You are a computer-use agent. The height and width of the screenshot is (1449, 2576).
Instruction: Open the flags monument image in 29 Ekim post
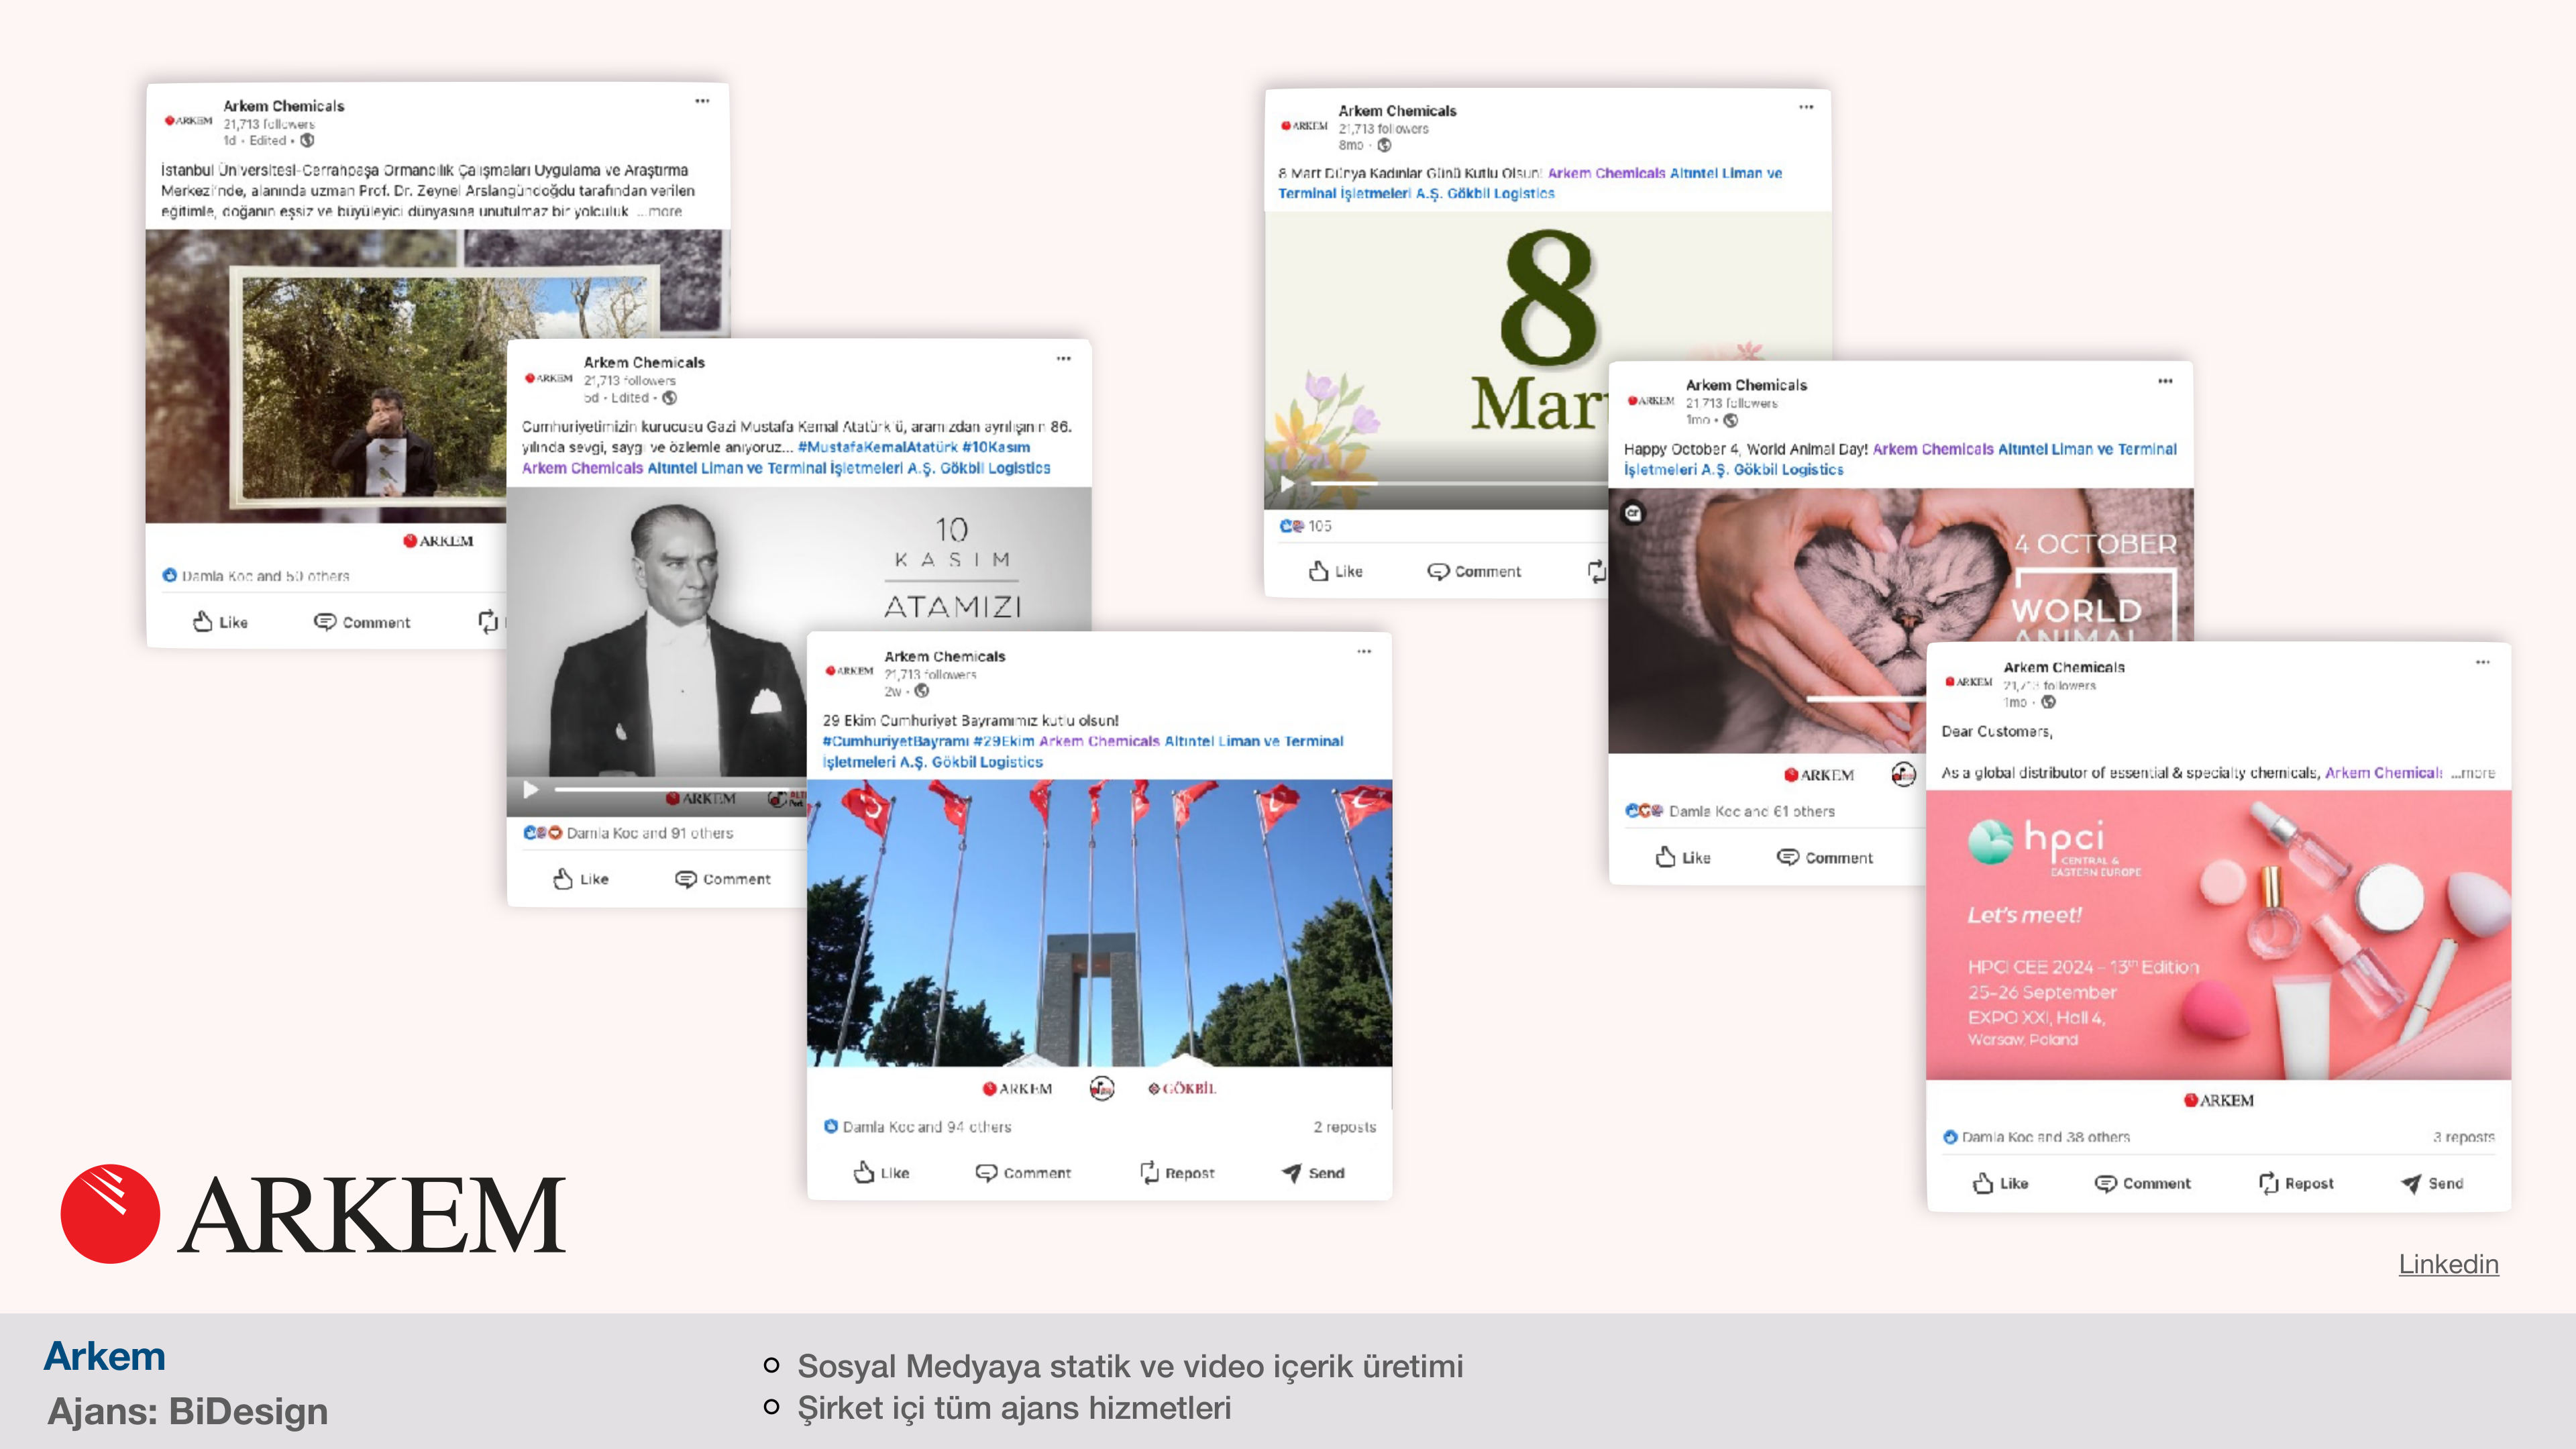click(1099, 923)
